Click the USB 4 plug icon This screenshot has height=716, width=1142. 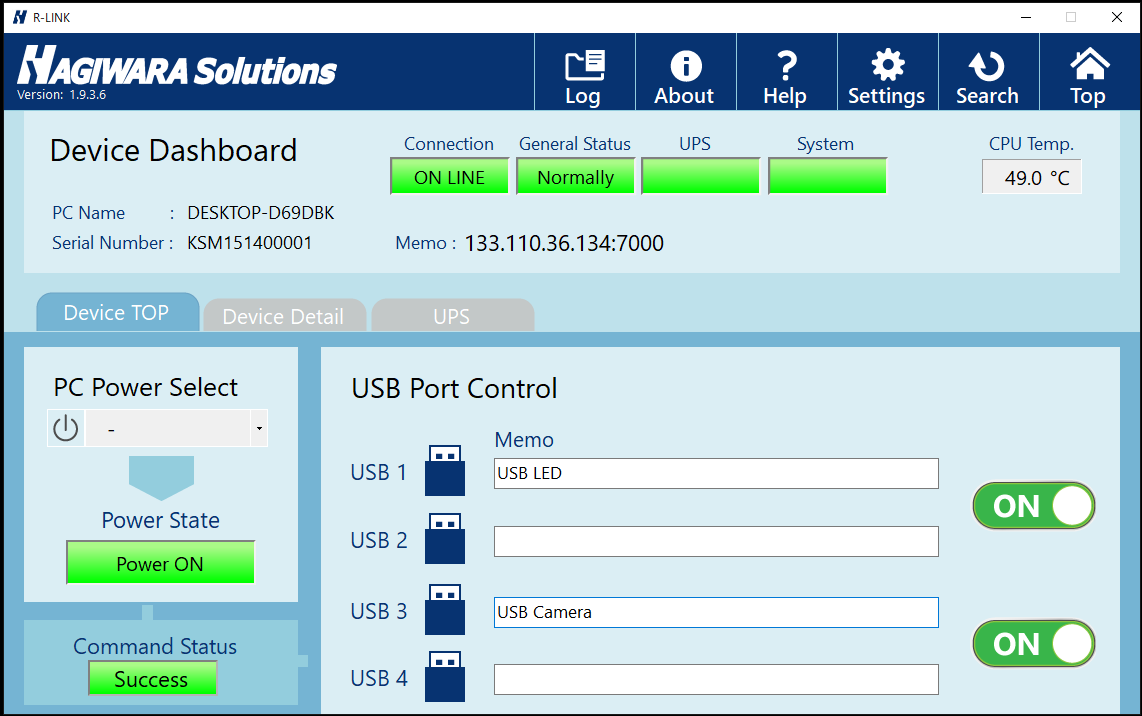coord(445,677)
